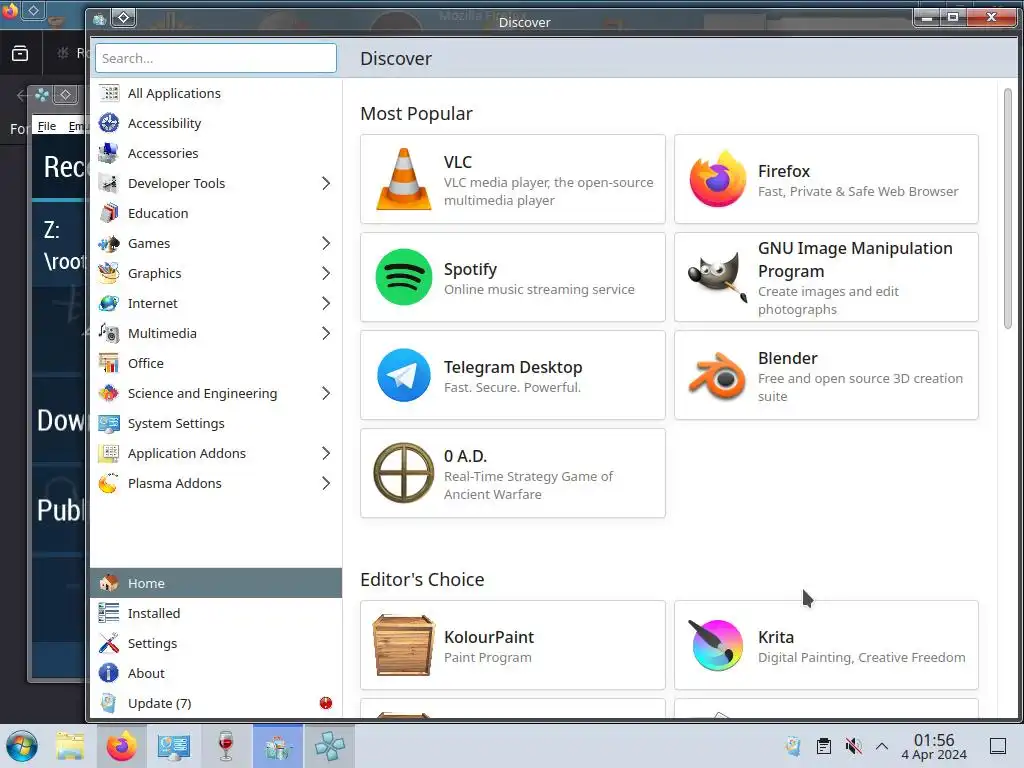Click the Accessories category icon
The height and width of the screenshot is (768, 1024).
[x=109, y=153]
